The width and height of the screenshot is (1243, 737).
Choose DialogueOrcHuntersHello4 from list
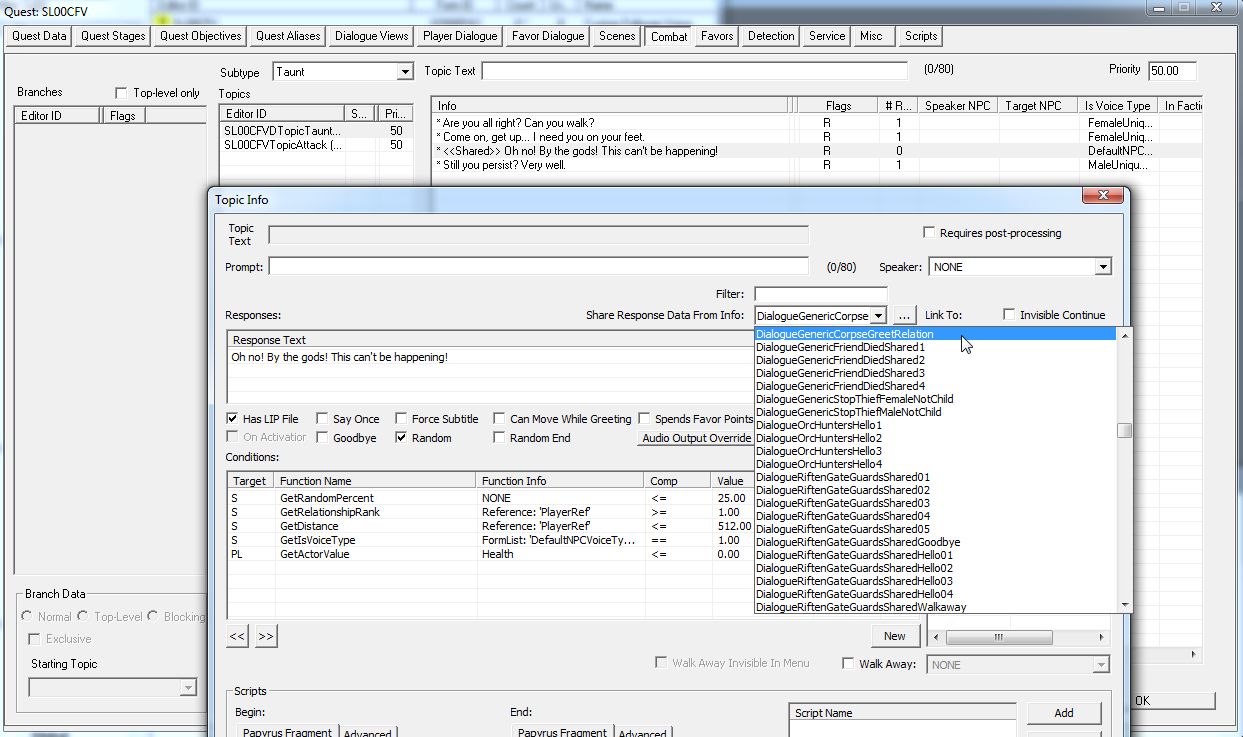coord(937,464)
